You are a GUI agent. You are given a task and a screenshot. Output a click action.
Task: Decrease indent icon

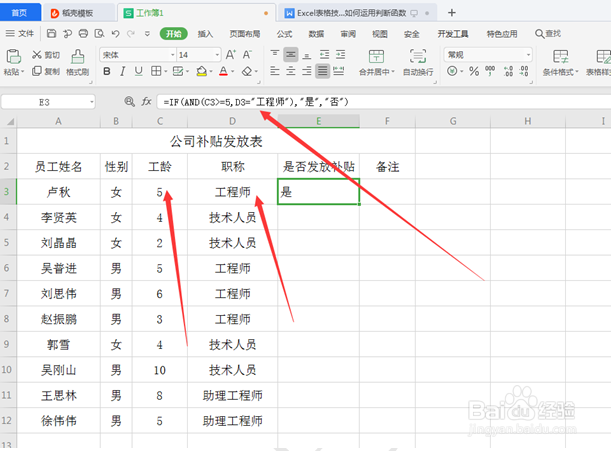pyautogui.click(x=324, y=55)
